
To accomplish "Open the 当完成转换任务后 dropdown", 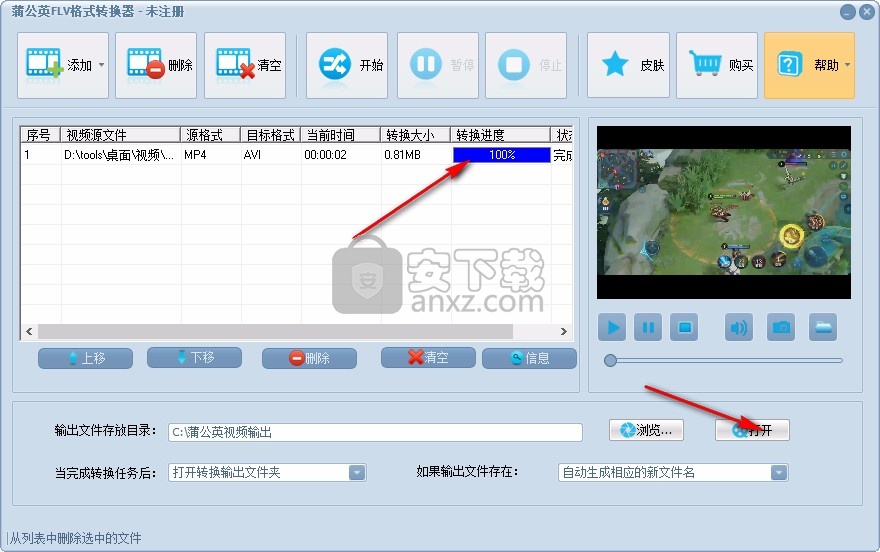I will pos(267,472).
